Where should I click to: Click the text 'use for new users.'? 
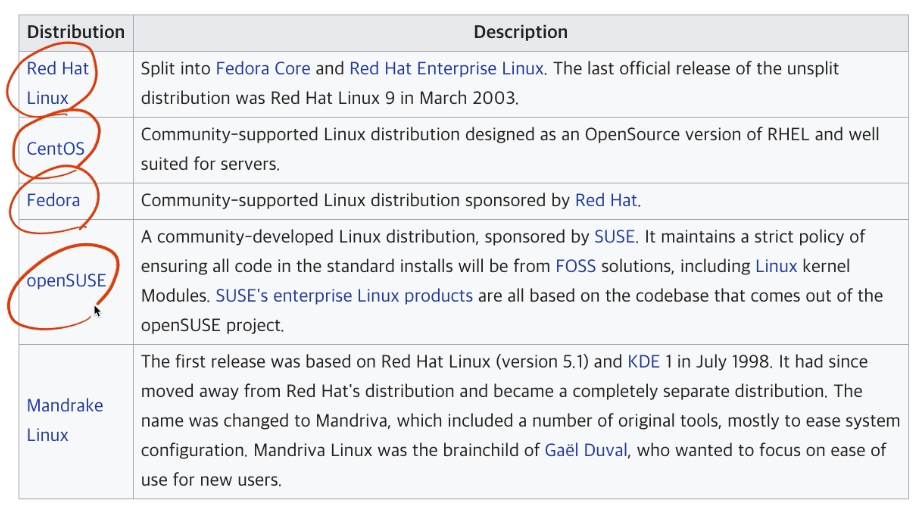[x=211, y=480]
